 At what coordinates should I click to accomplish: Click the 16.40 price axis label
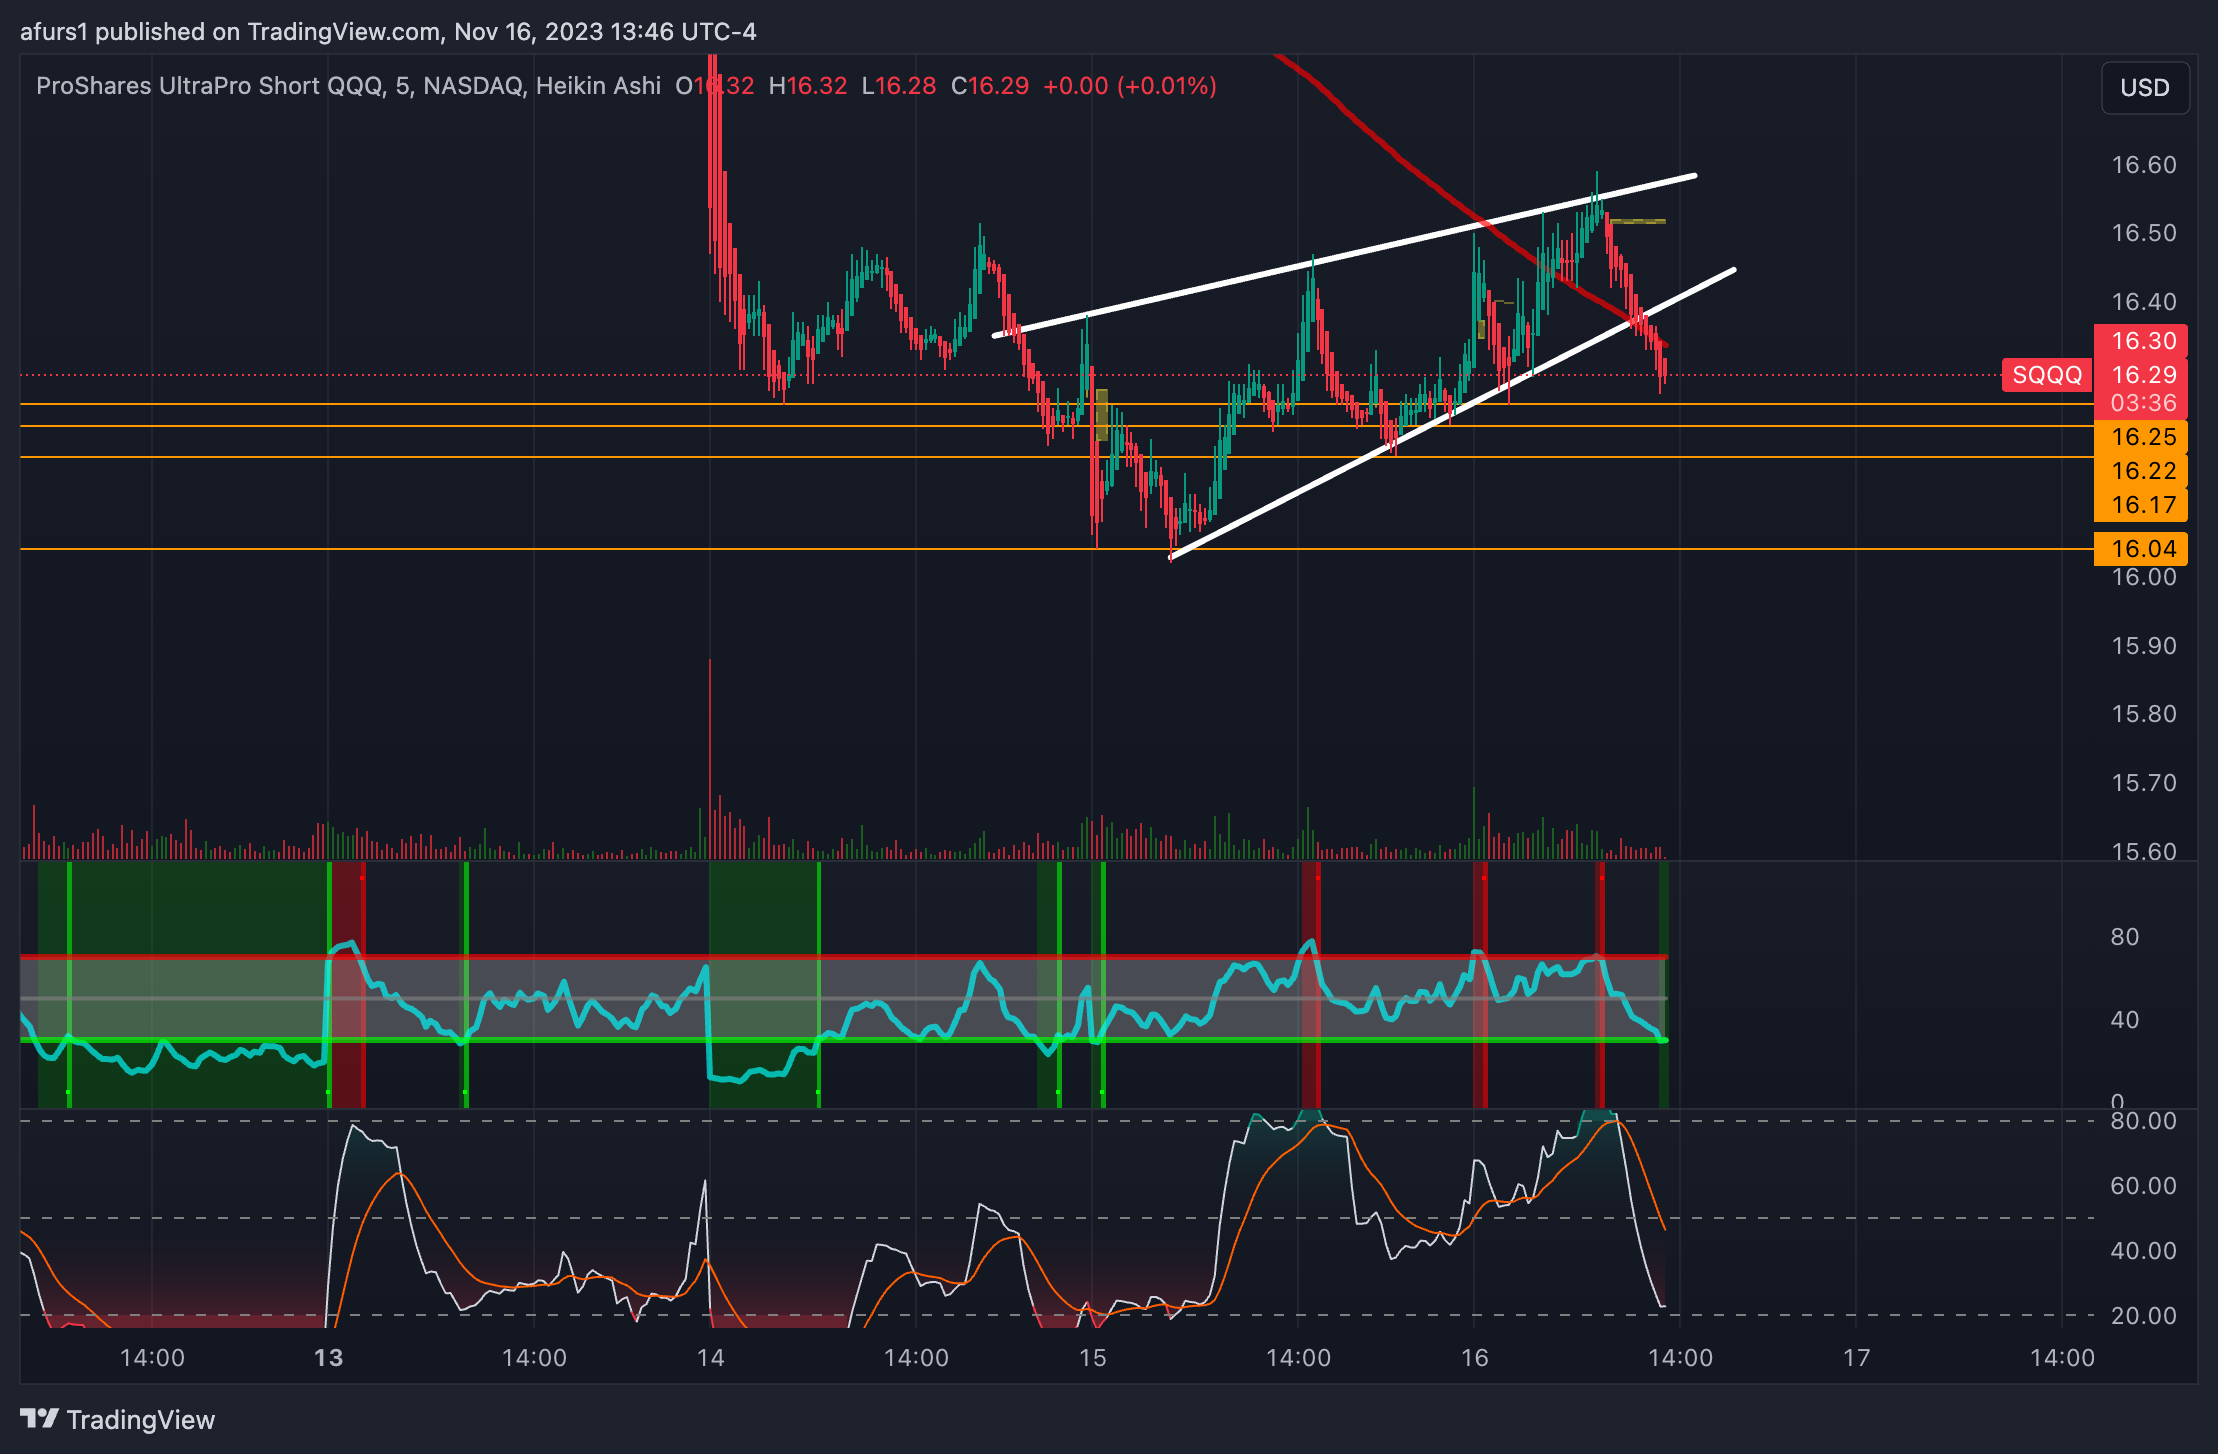tap(2143, 302)
